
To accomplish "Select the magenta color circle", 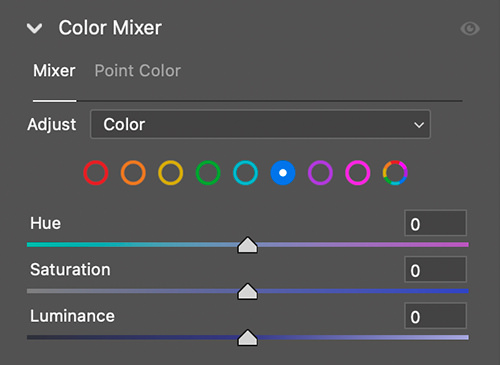I will (358, 173).
